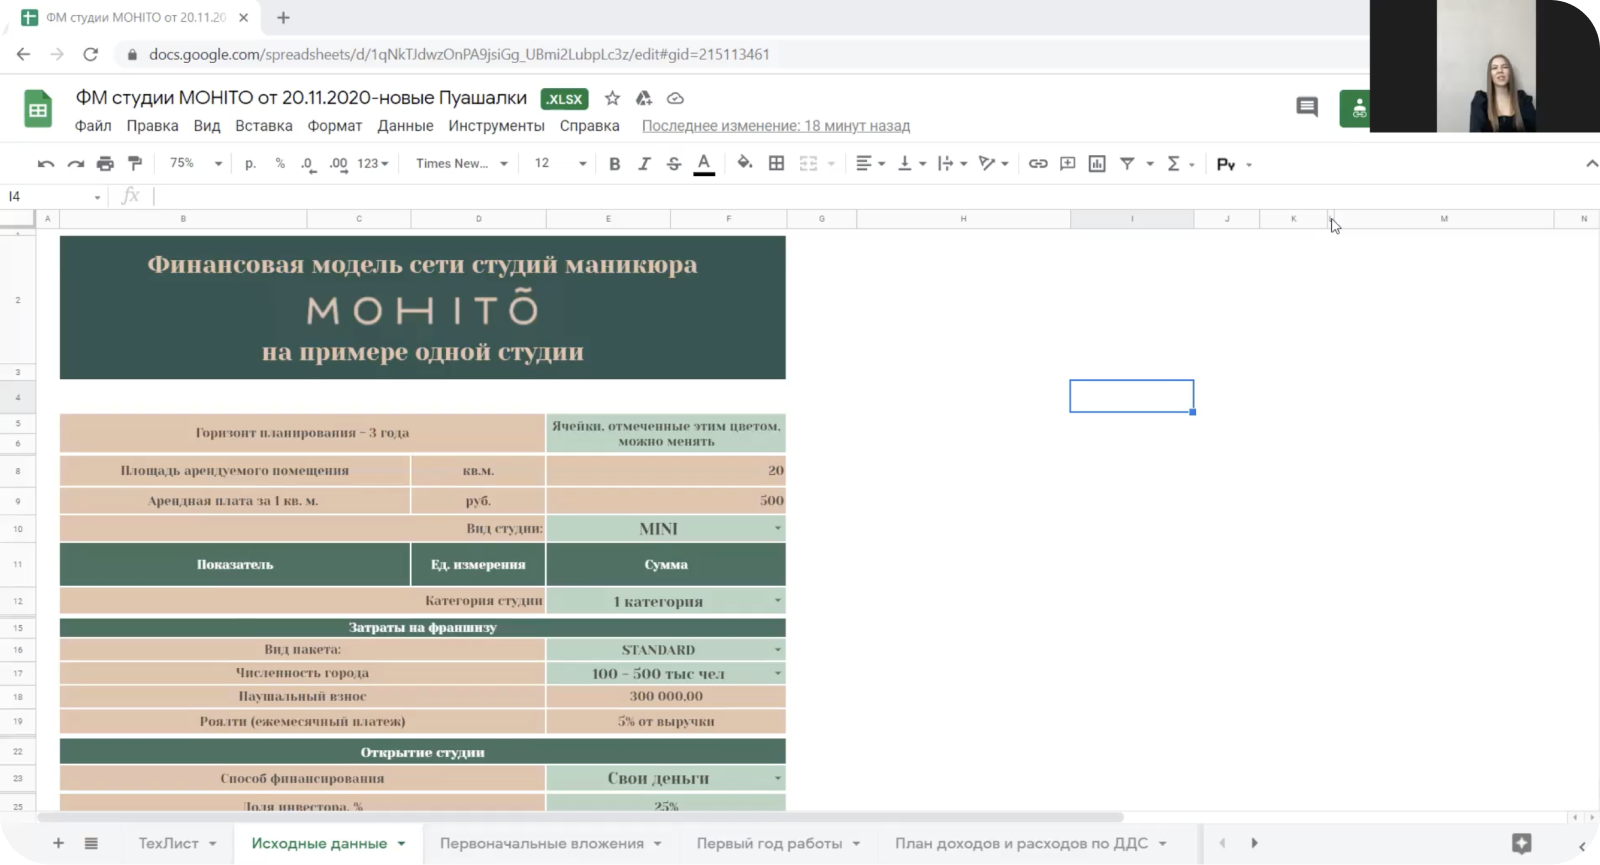
Task: Toggle bold formatting
Action: 614,164
